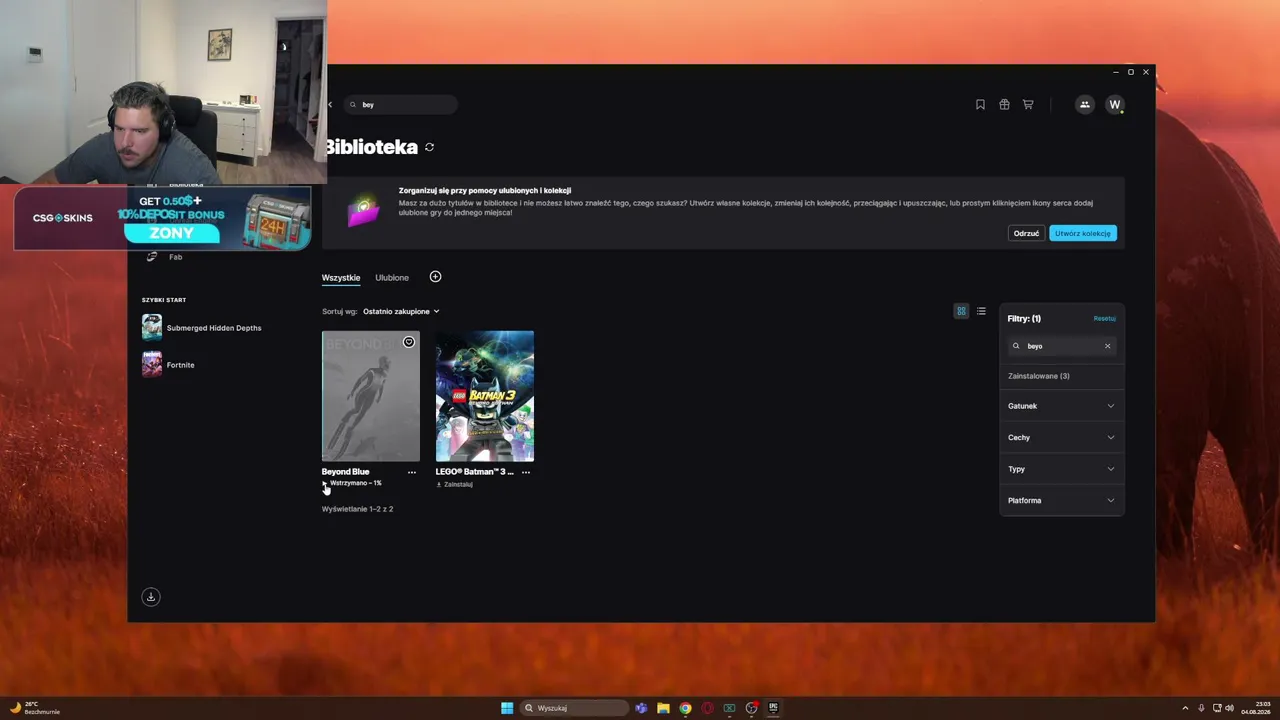1280x720 pixels.
Task: Open more options for Beyond Blue
Action: 412,472
